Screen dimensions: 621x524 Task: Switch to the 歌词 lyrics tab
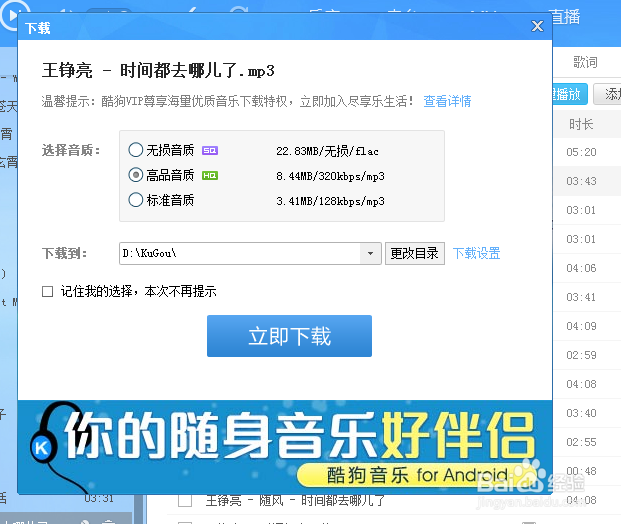(x=585, y=62)
